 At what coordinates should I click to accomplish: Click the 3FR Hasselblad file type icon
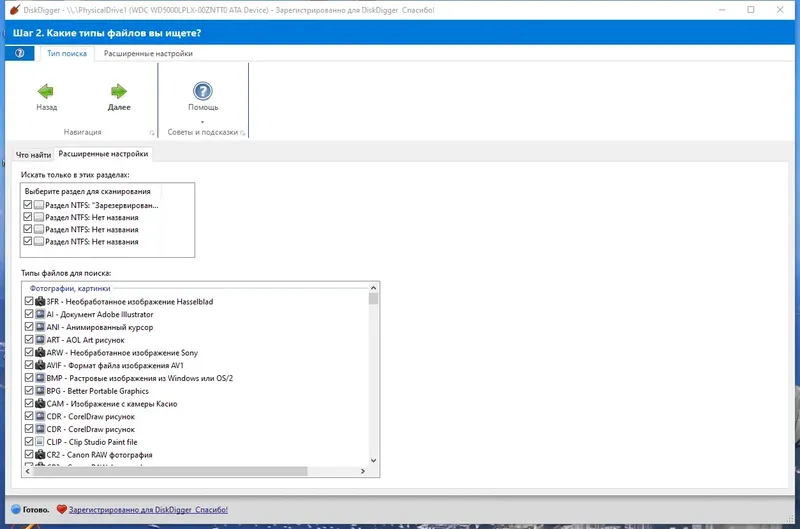tap(40, 301)
